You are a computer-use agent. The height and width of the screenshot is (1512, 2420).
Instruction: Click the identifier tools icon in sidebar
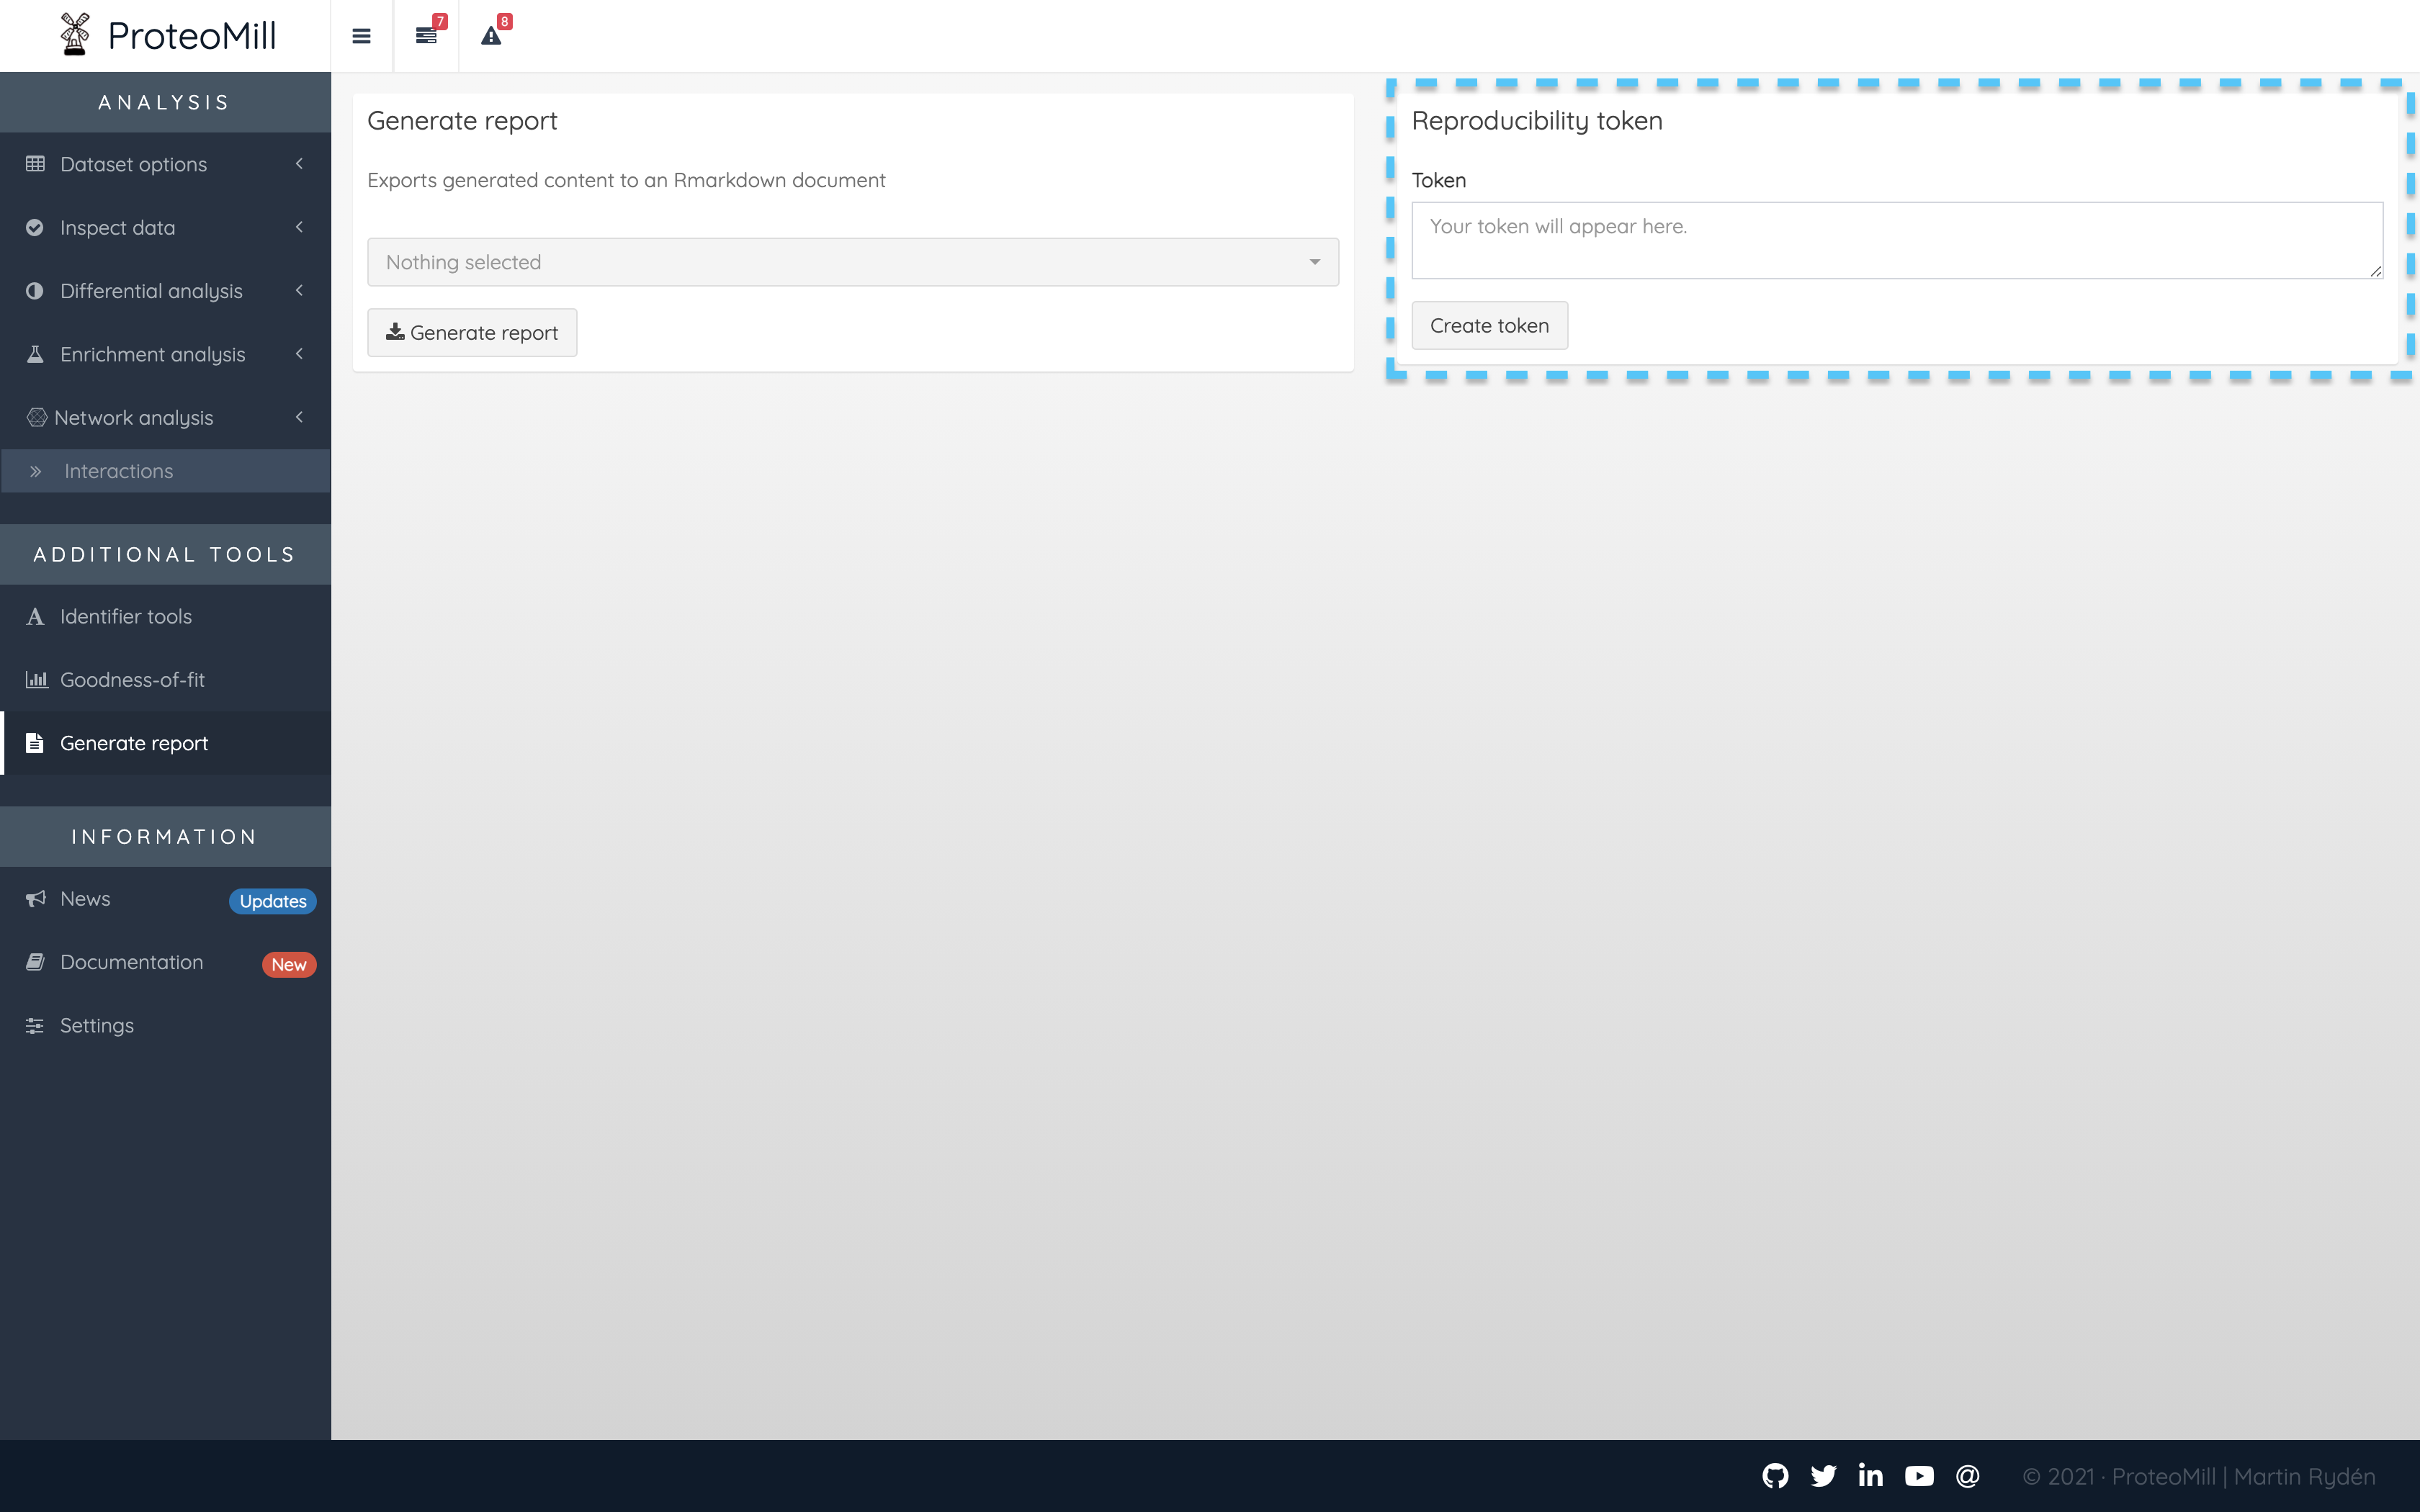click(35, 615)
